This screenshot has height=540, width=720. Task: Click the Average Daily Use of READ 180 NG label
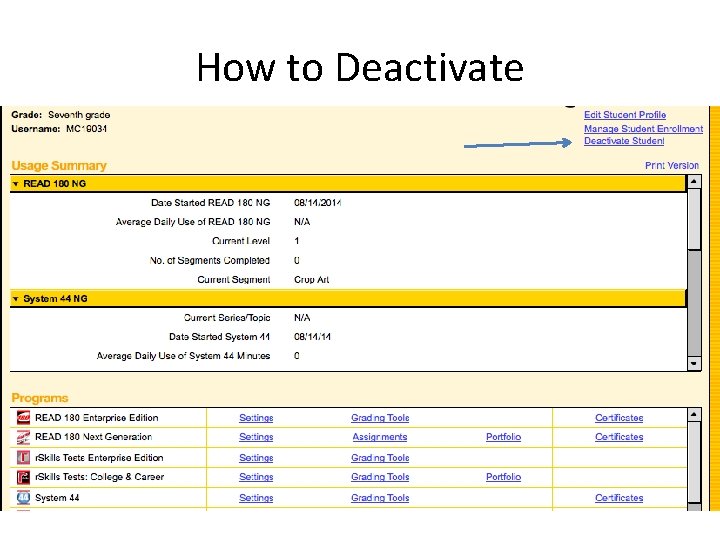point(193,222)
